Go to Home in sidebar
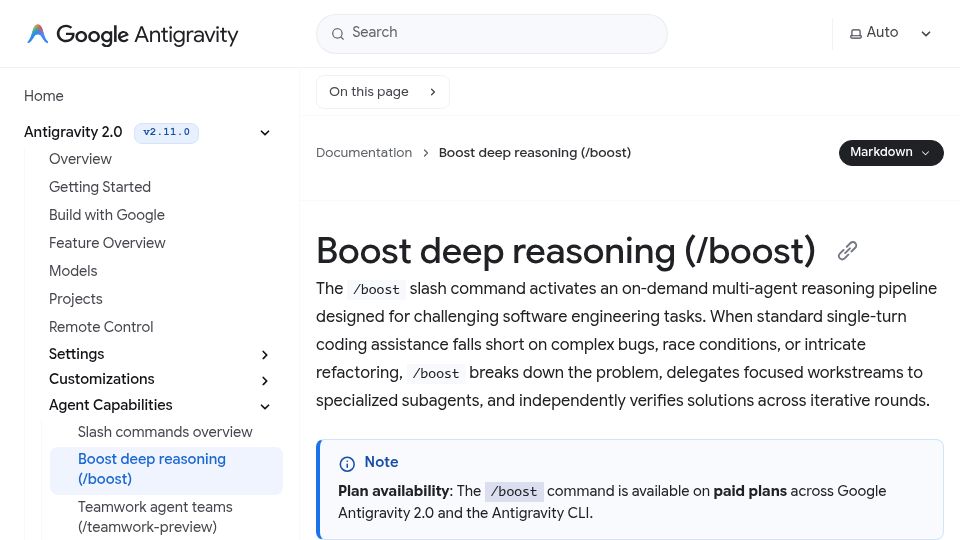This screenshot has width=960, height=540. (x=43, y=96)
